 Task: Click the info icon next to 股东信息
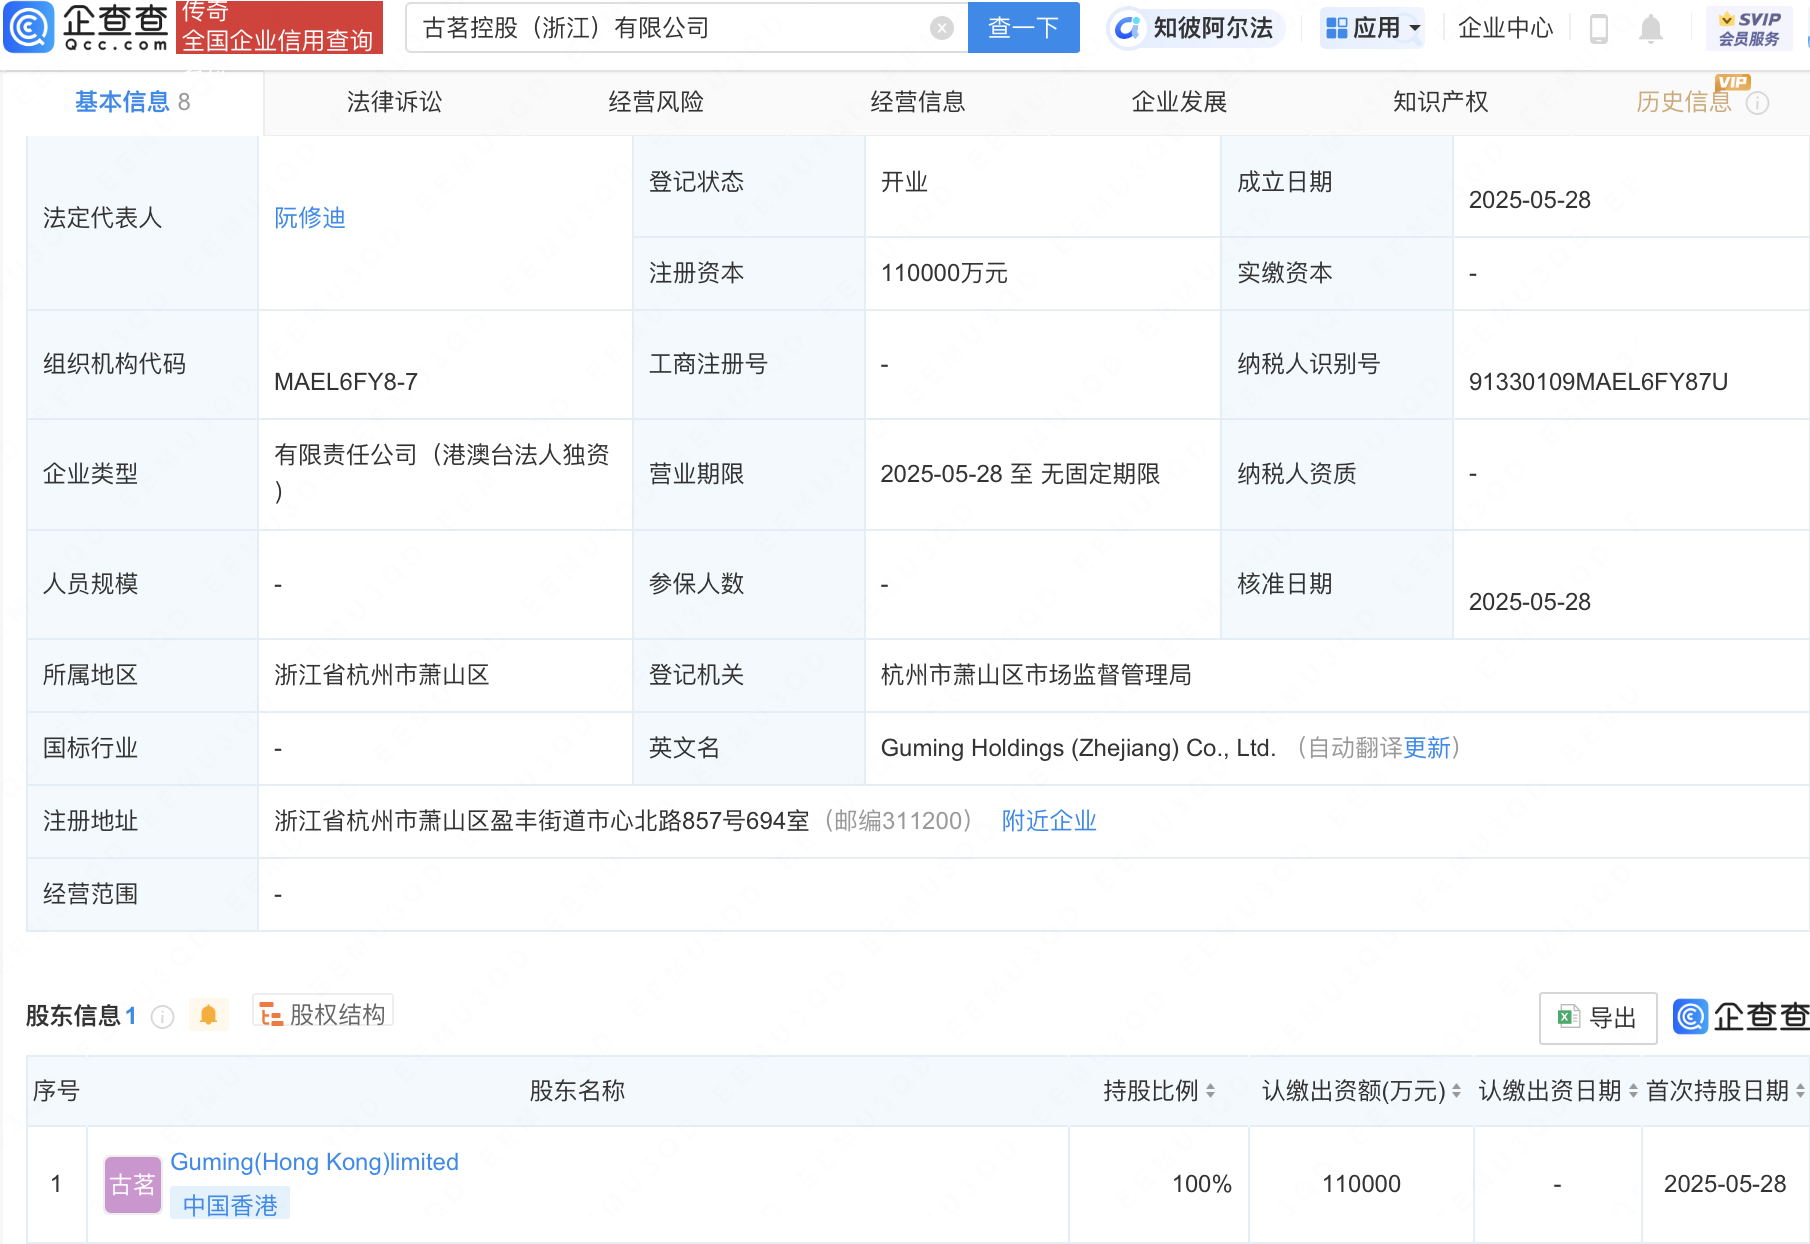(162, 1017)
